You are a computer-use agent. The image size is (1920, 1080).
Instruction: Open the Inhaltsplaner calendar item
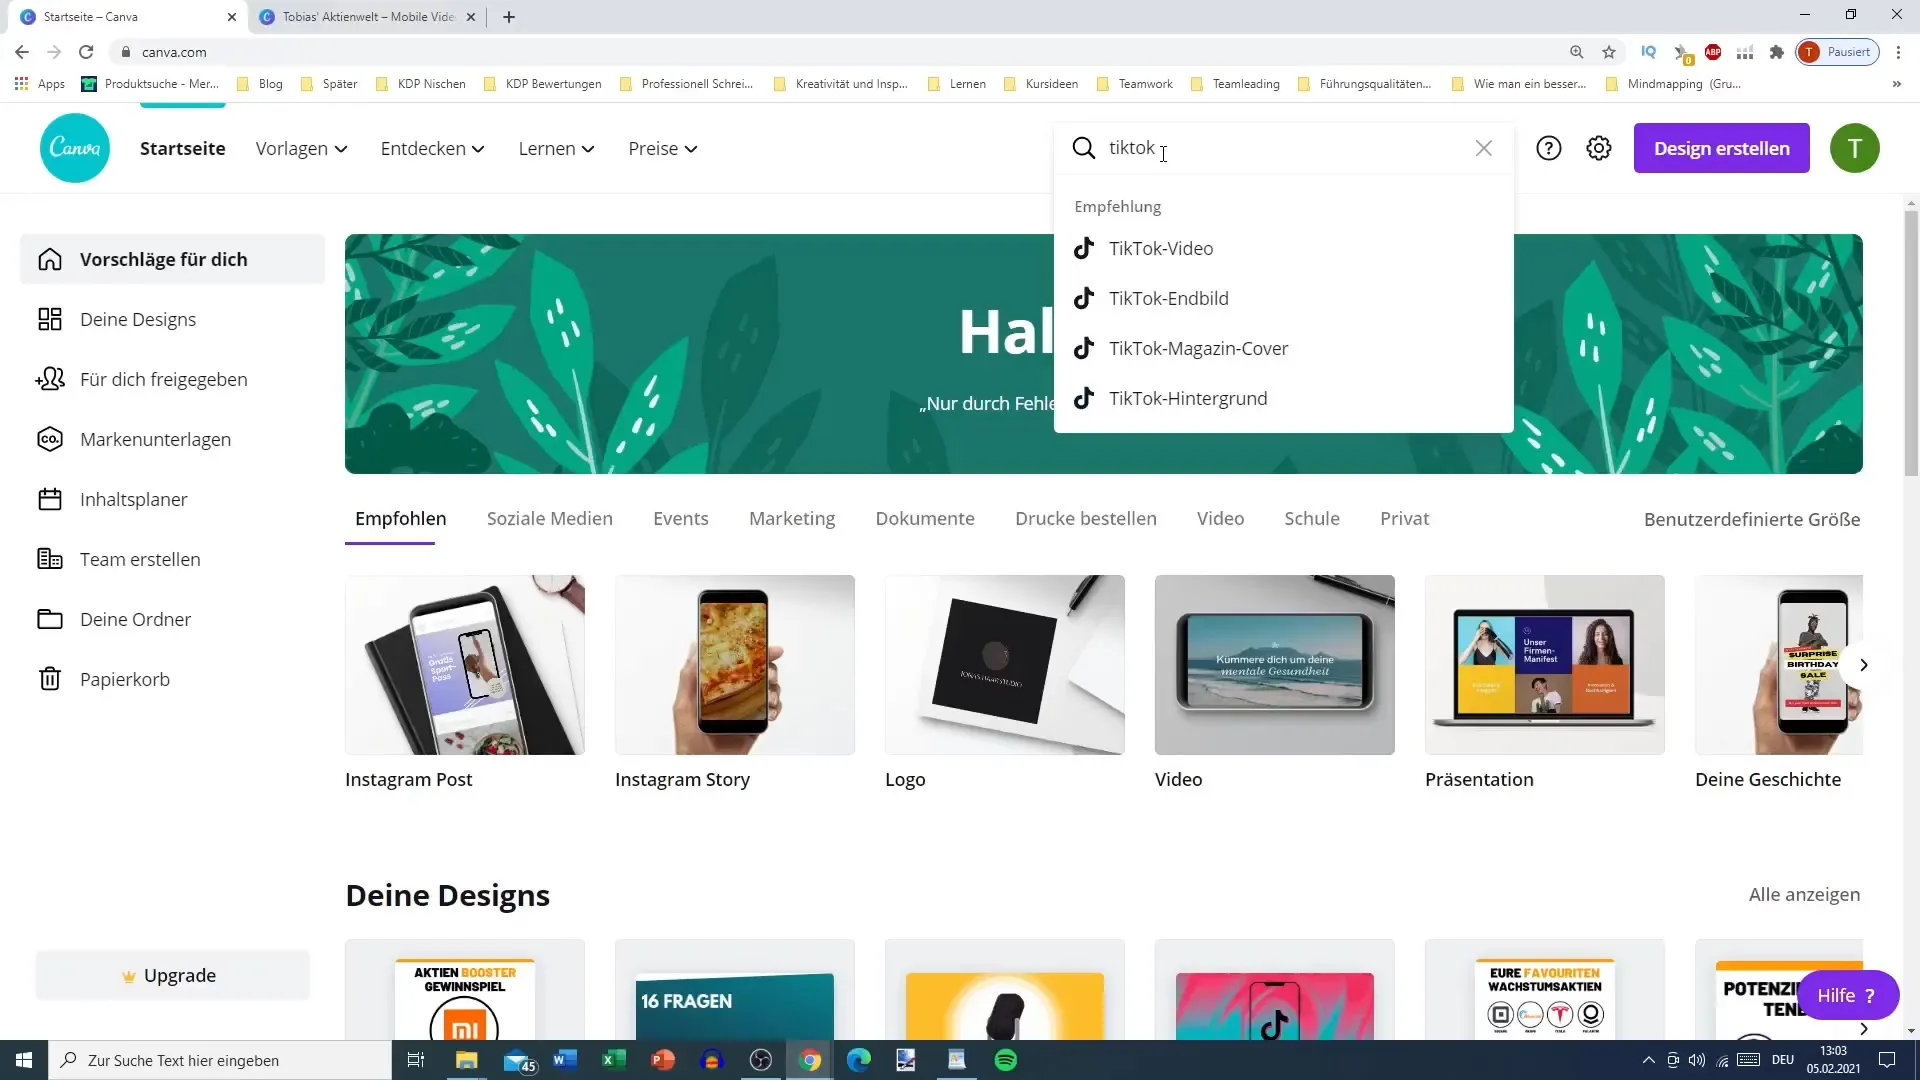tap(173, 499)
